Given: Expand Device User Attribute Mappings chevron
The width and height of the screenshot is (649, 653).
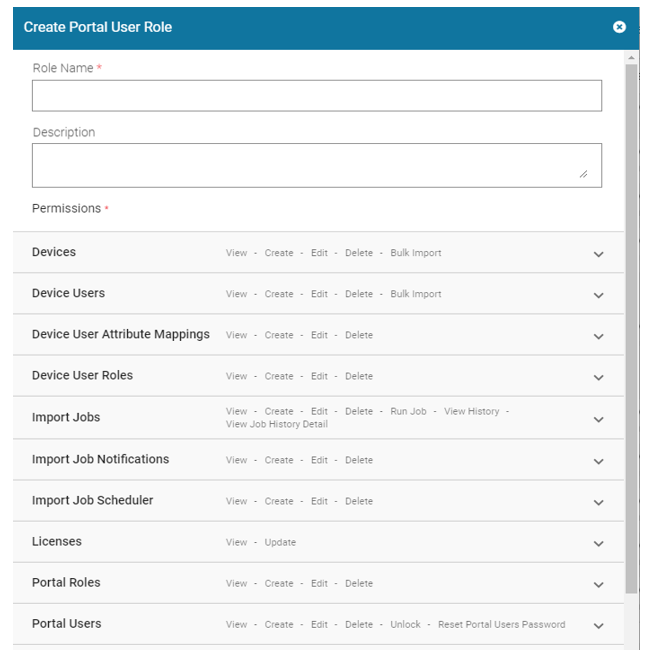Looking at the screenshot, I should pos(598,336).
